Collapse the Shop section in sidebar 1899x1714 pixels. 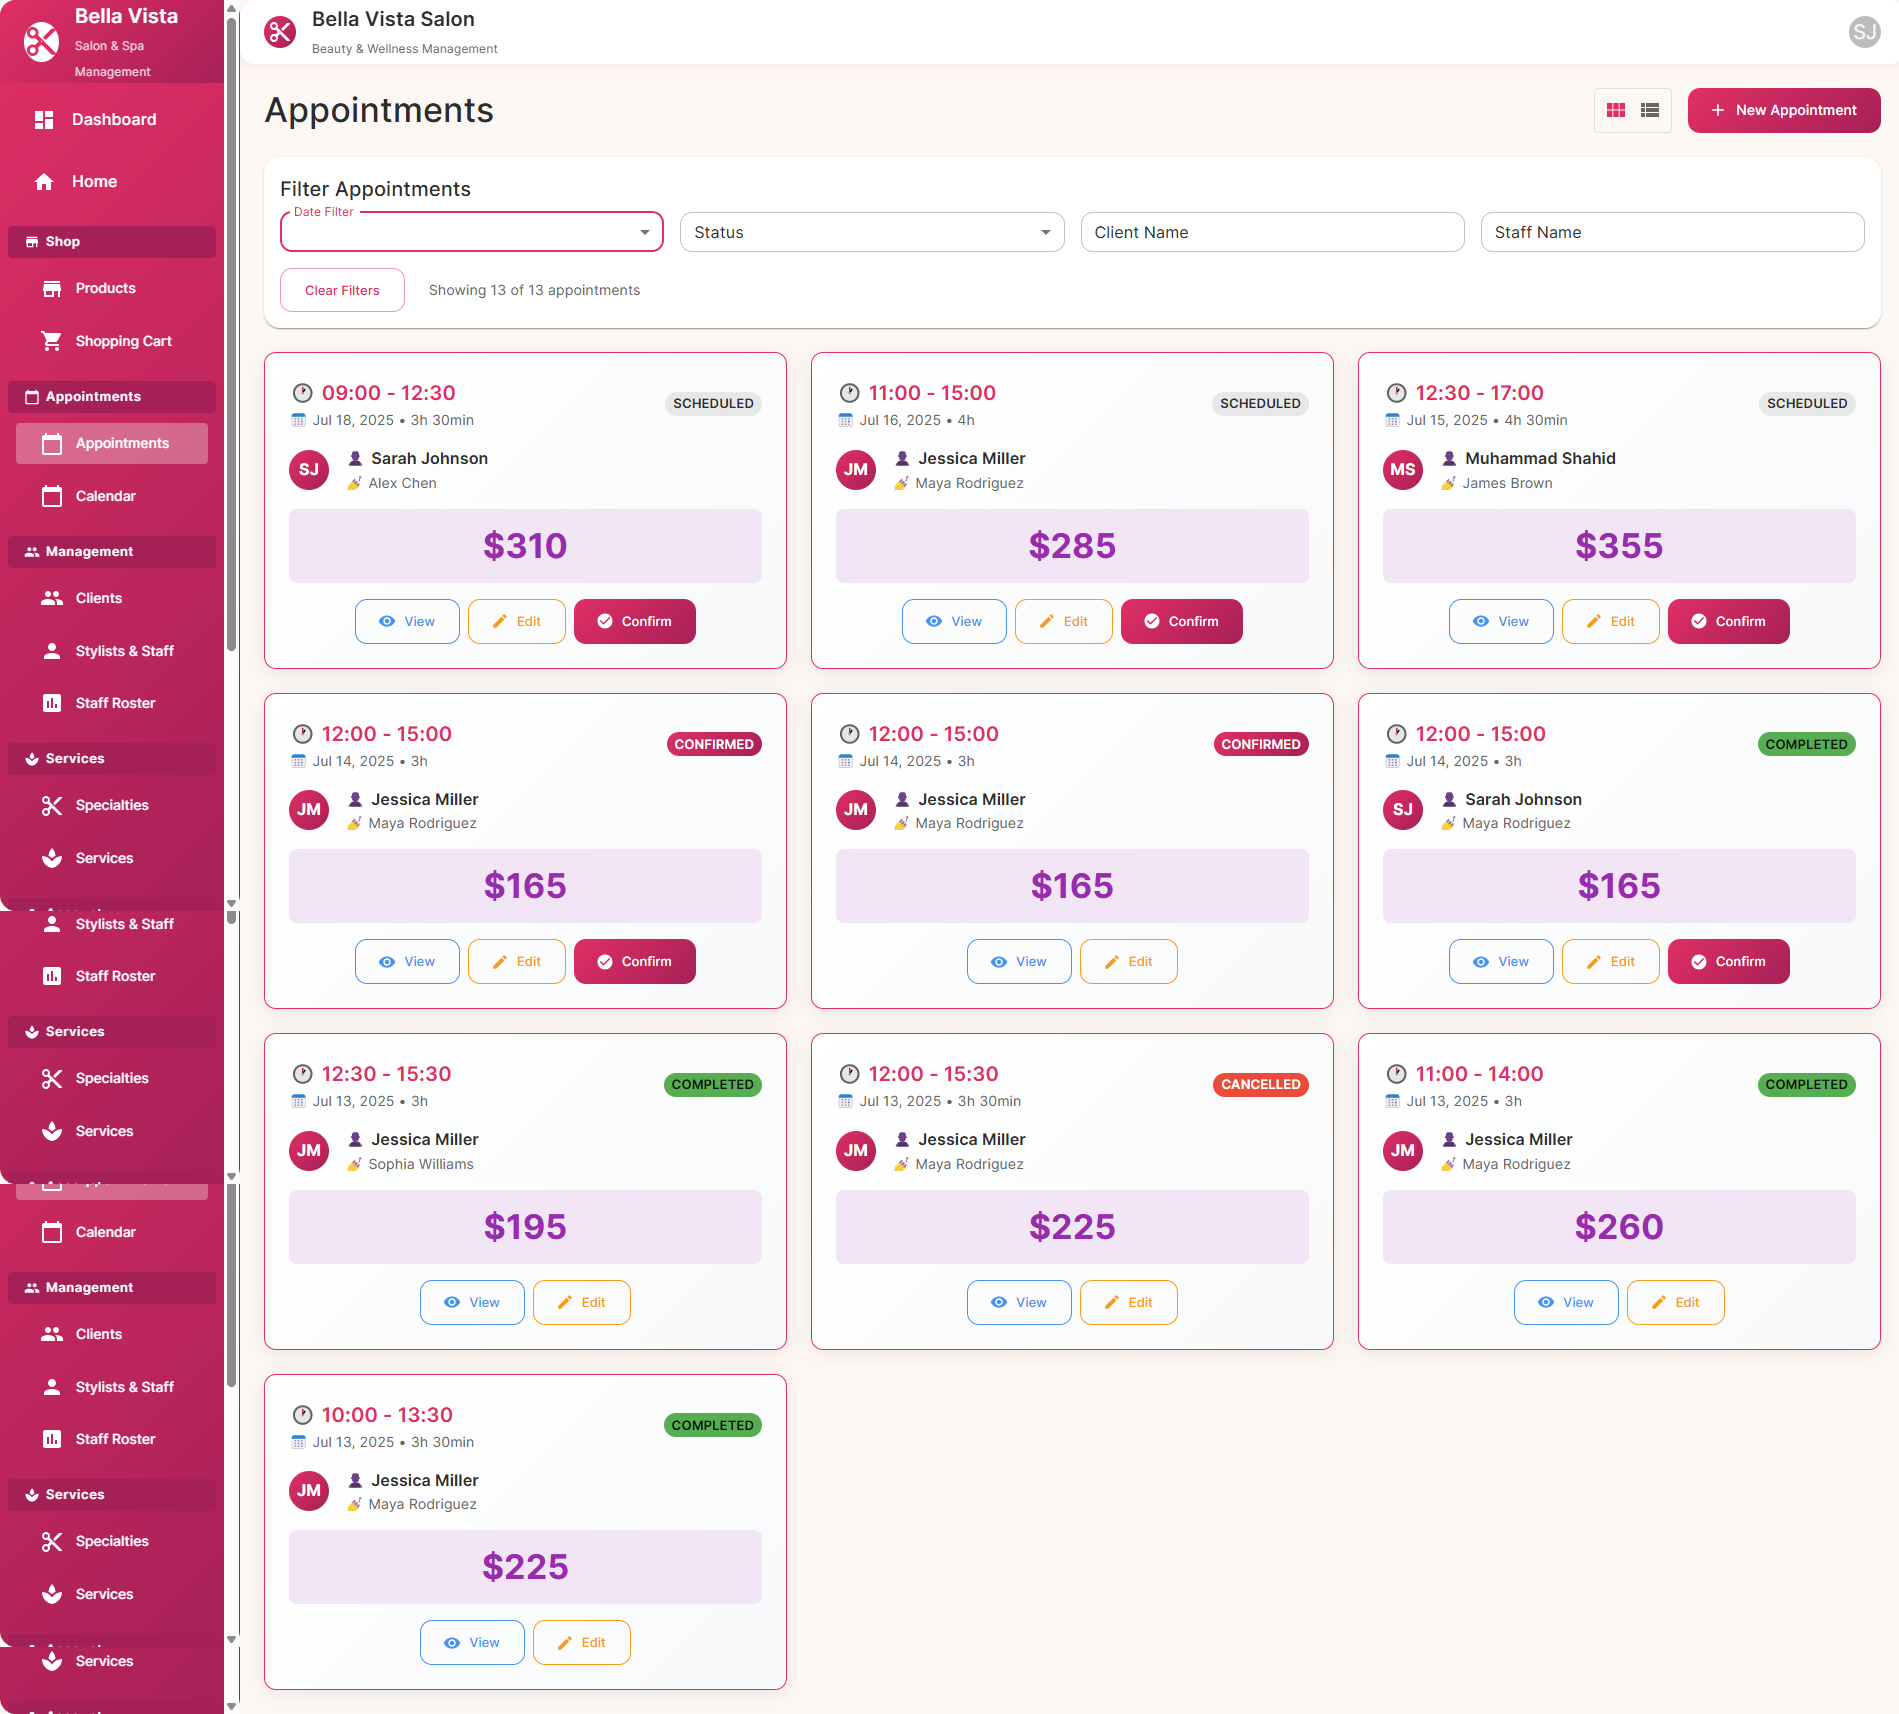pos(112,242)
